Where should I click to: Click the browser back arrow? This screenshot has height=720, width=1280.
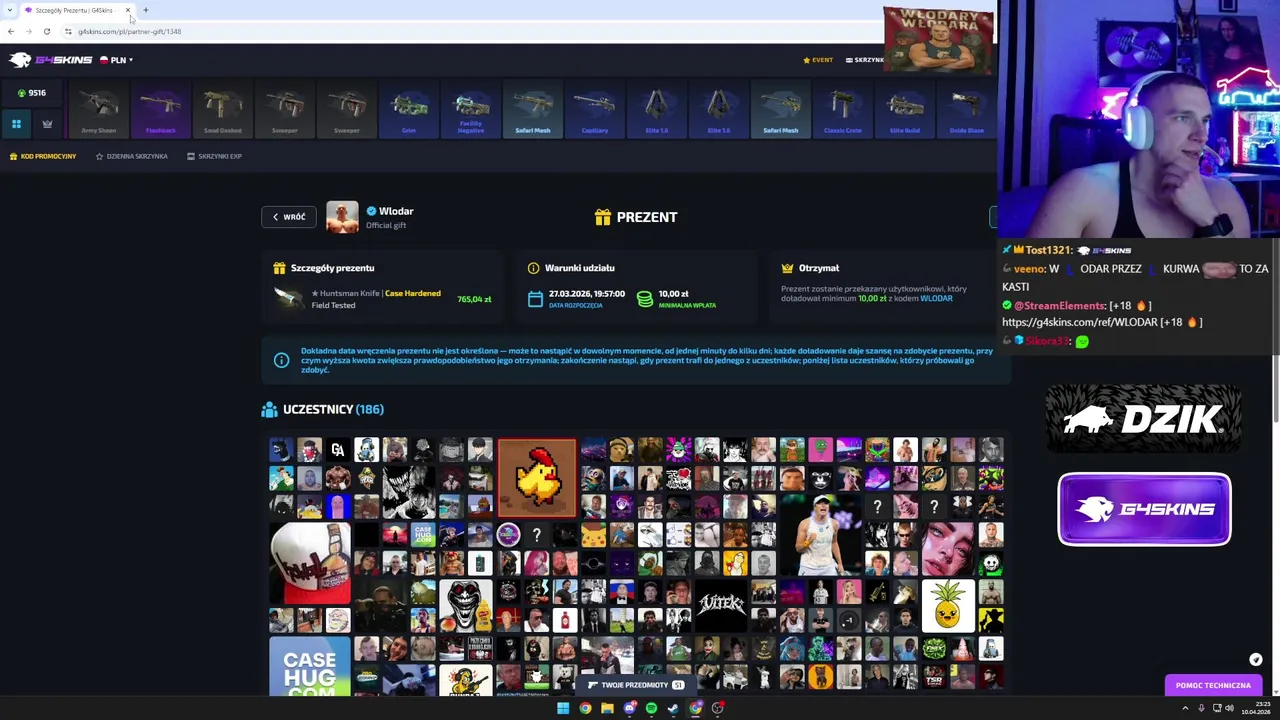[x=11, y=31]
